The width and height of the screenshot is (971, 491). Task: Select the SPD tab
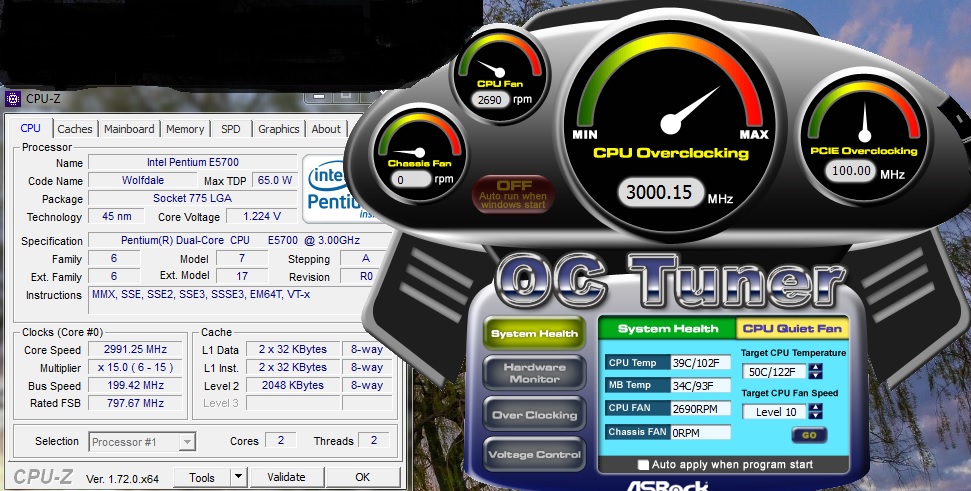point(230,129)
